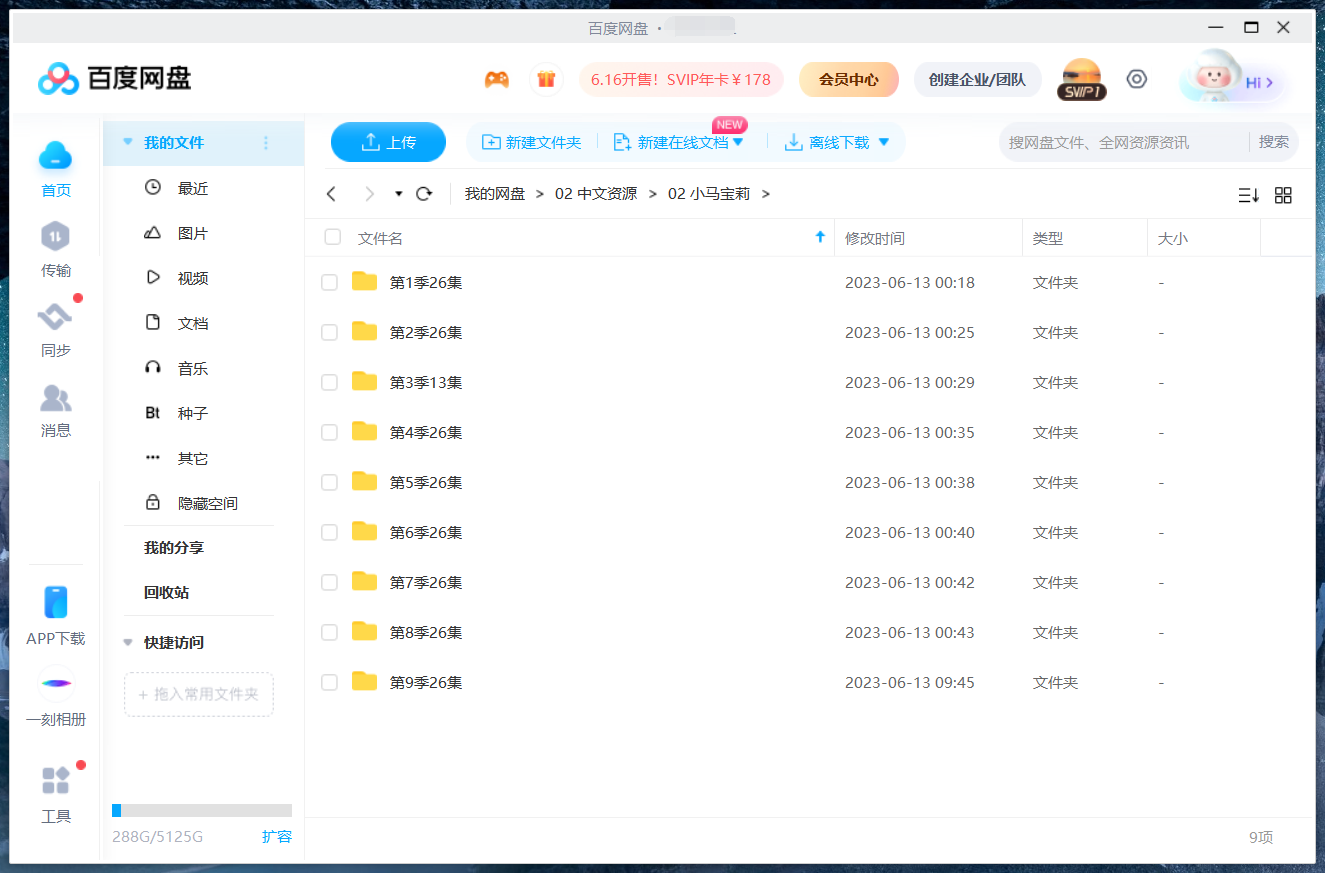Screen dimensions: 1325x873
Task: Collapse the 快捷访问 section
Action: click(128, 643)
